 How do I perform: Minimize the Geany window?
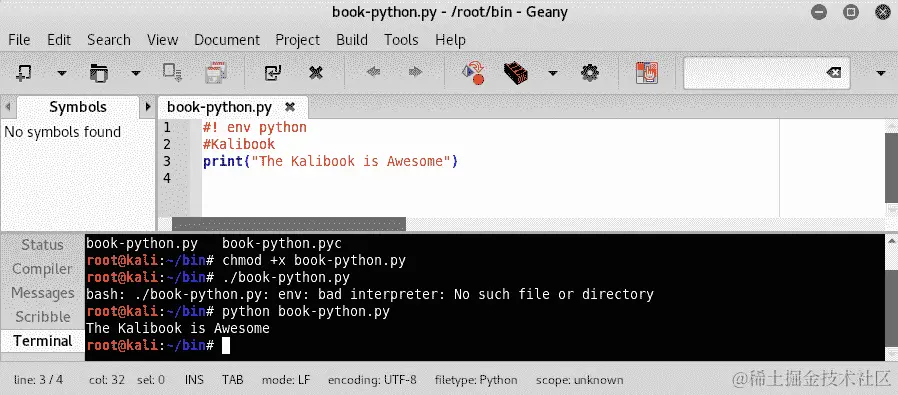[x=819, y=12]
